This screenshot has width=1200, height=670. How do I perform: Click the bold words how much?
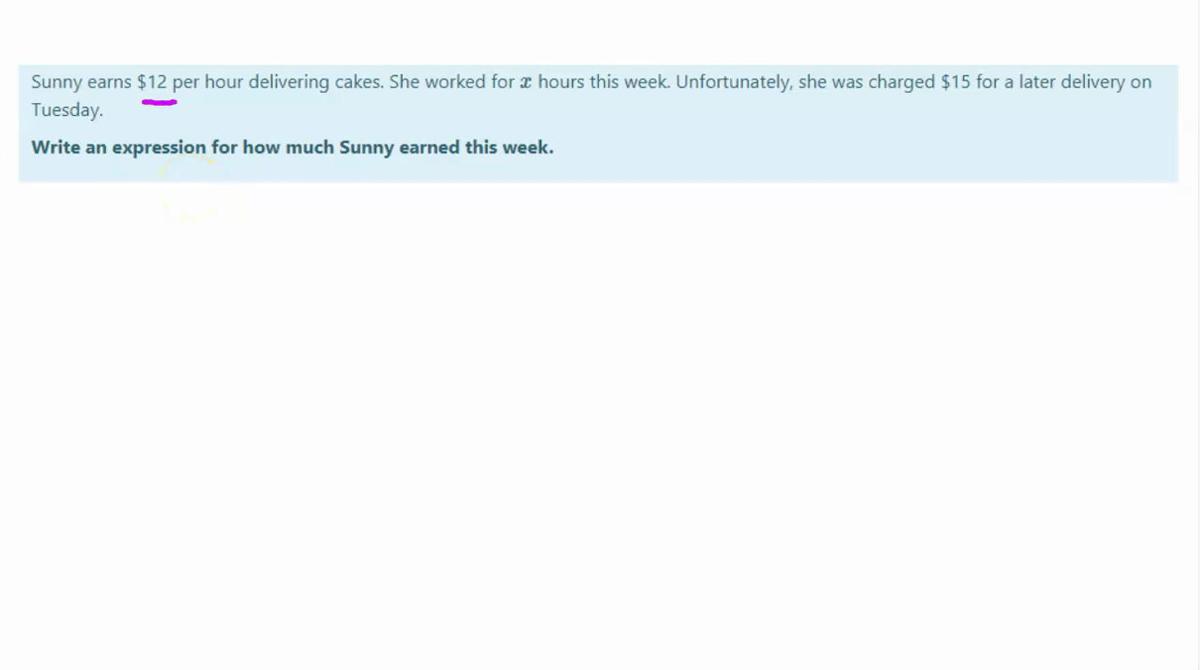(x=289, y=147)
